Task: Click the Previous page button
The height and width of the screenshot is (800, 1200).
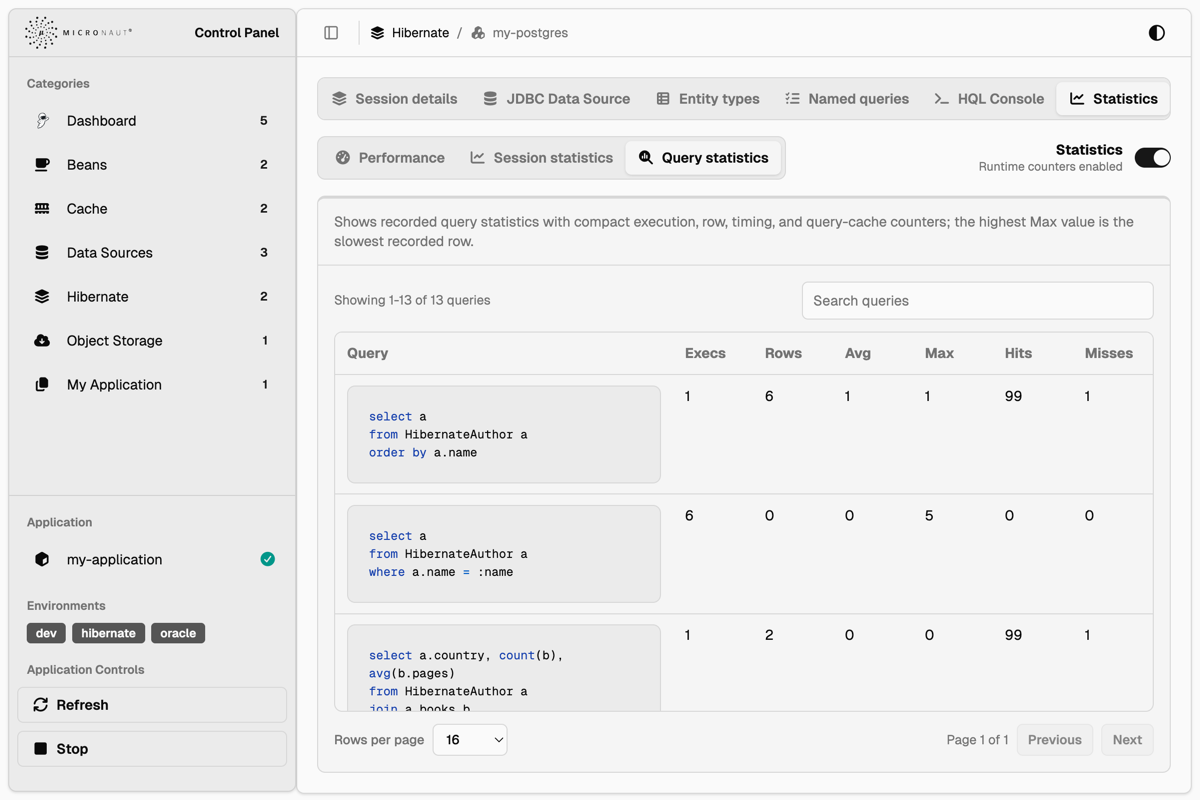Action: click(1055, 740)
